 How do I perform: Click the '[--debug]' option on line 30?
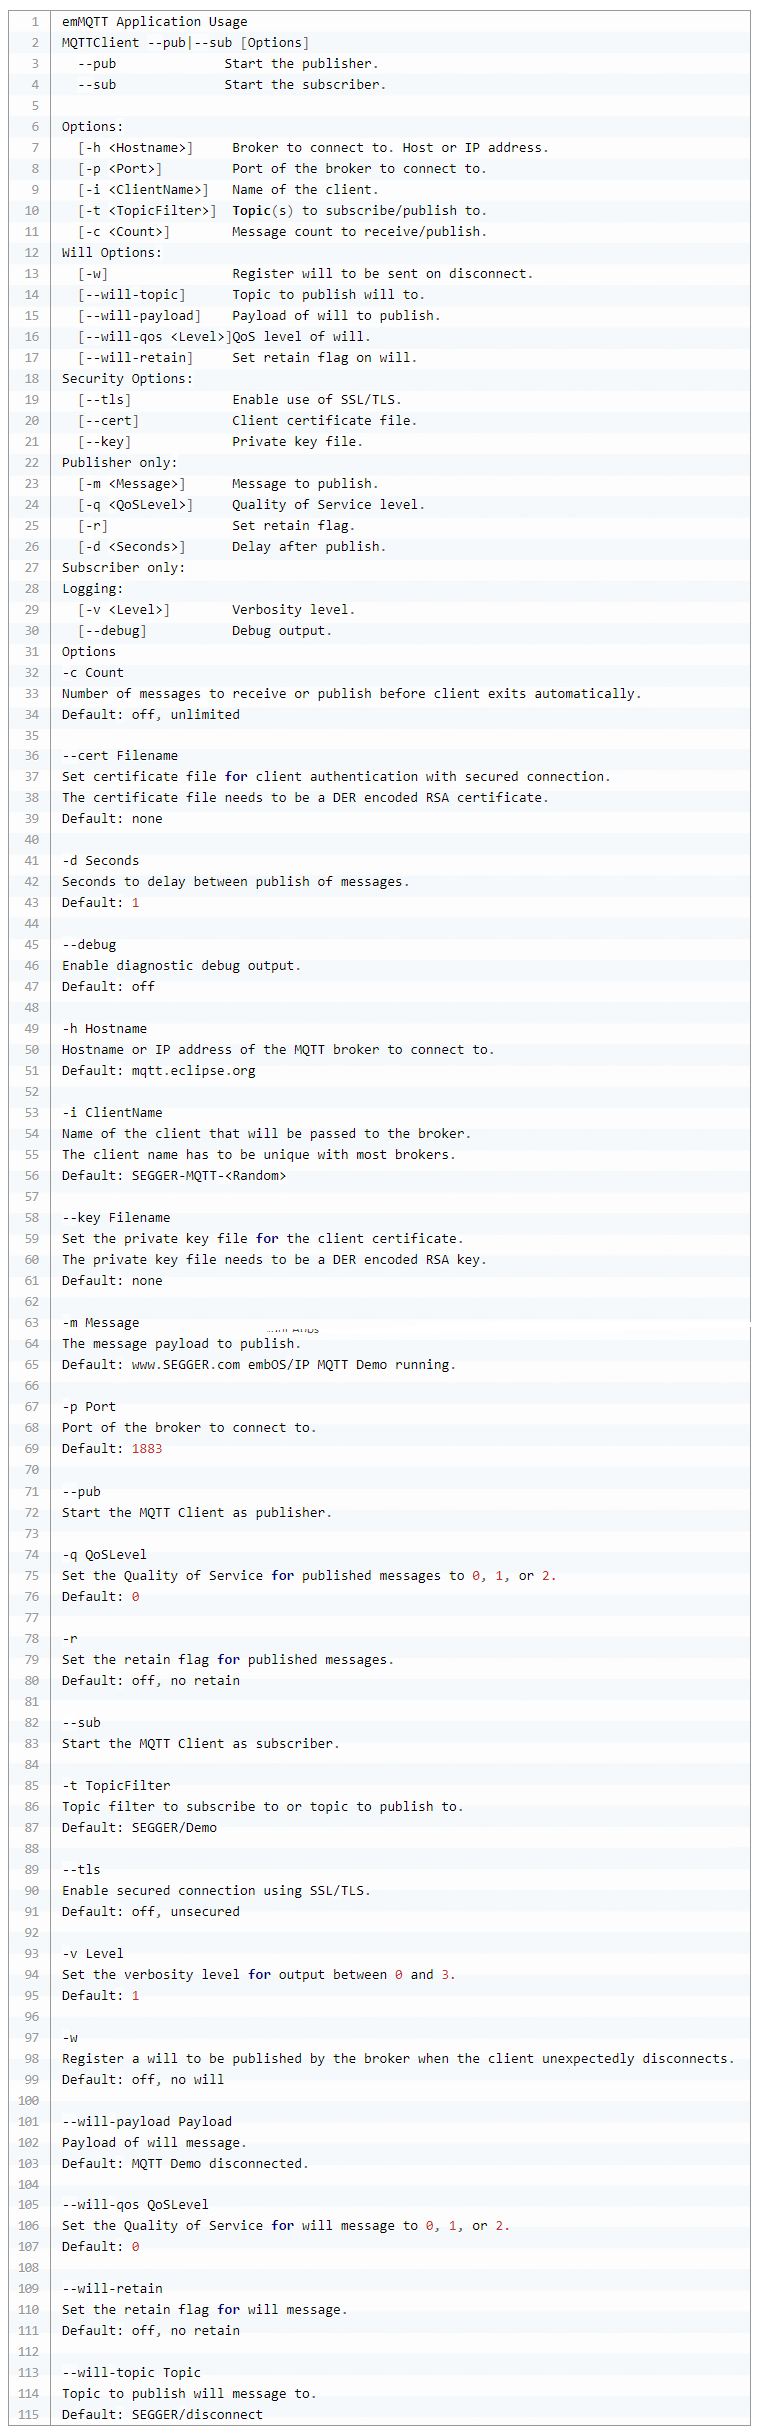pos(112,631)
